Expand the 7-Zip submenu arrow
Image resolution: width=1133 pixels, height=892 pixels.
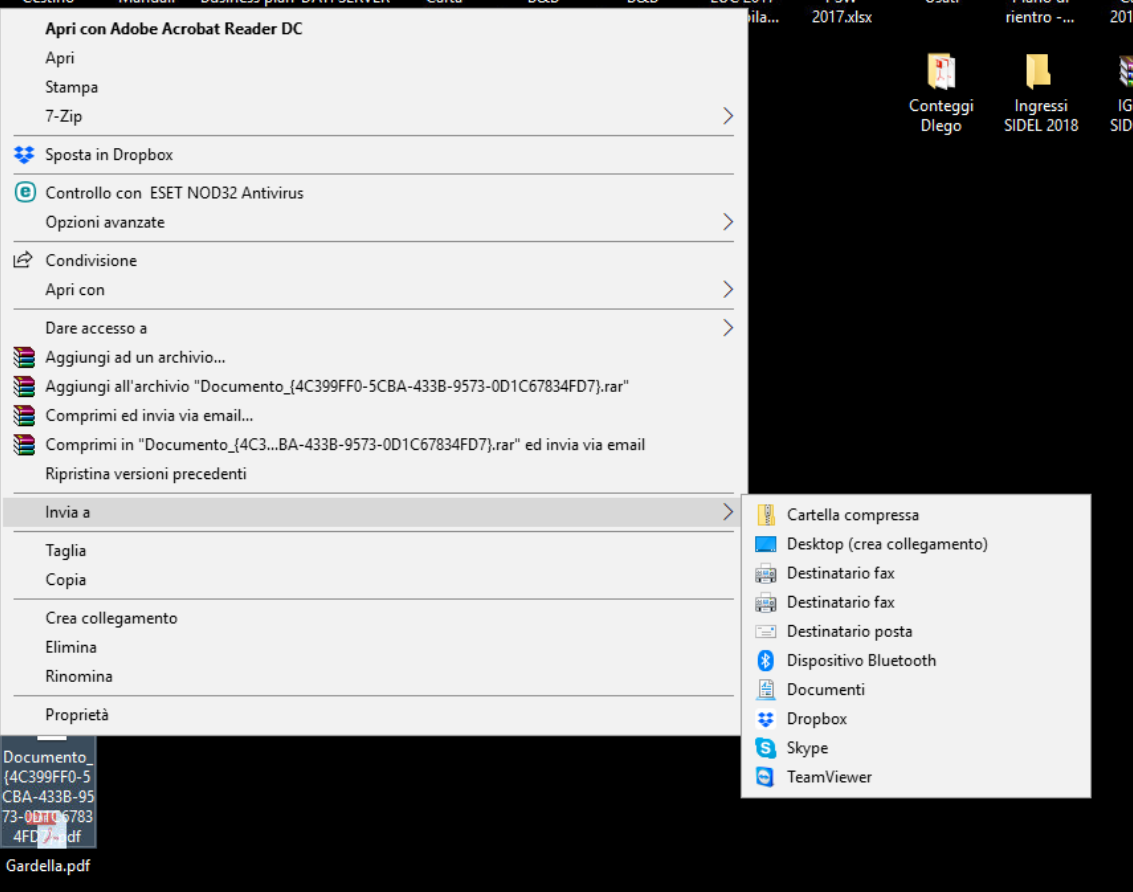(x=728, y=116)
